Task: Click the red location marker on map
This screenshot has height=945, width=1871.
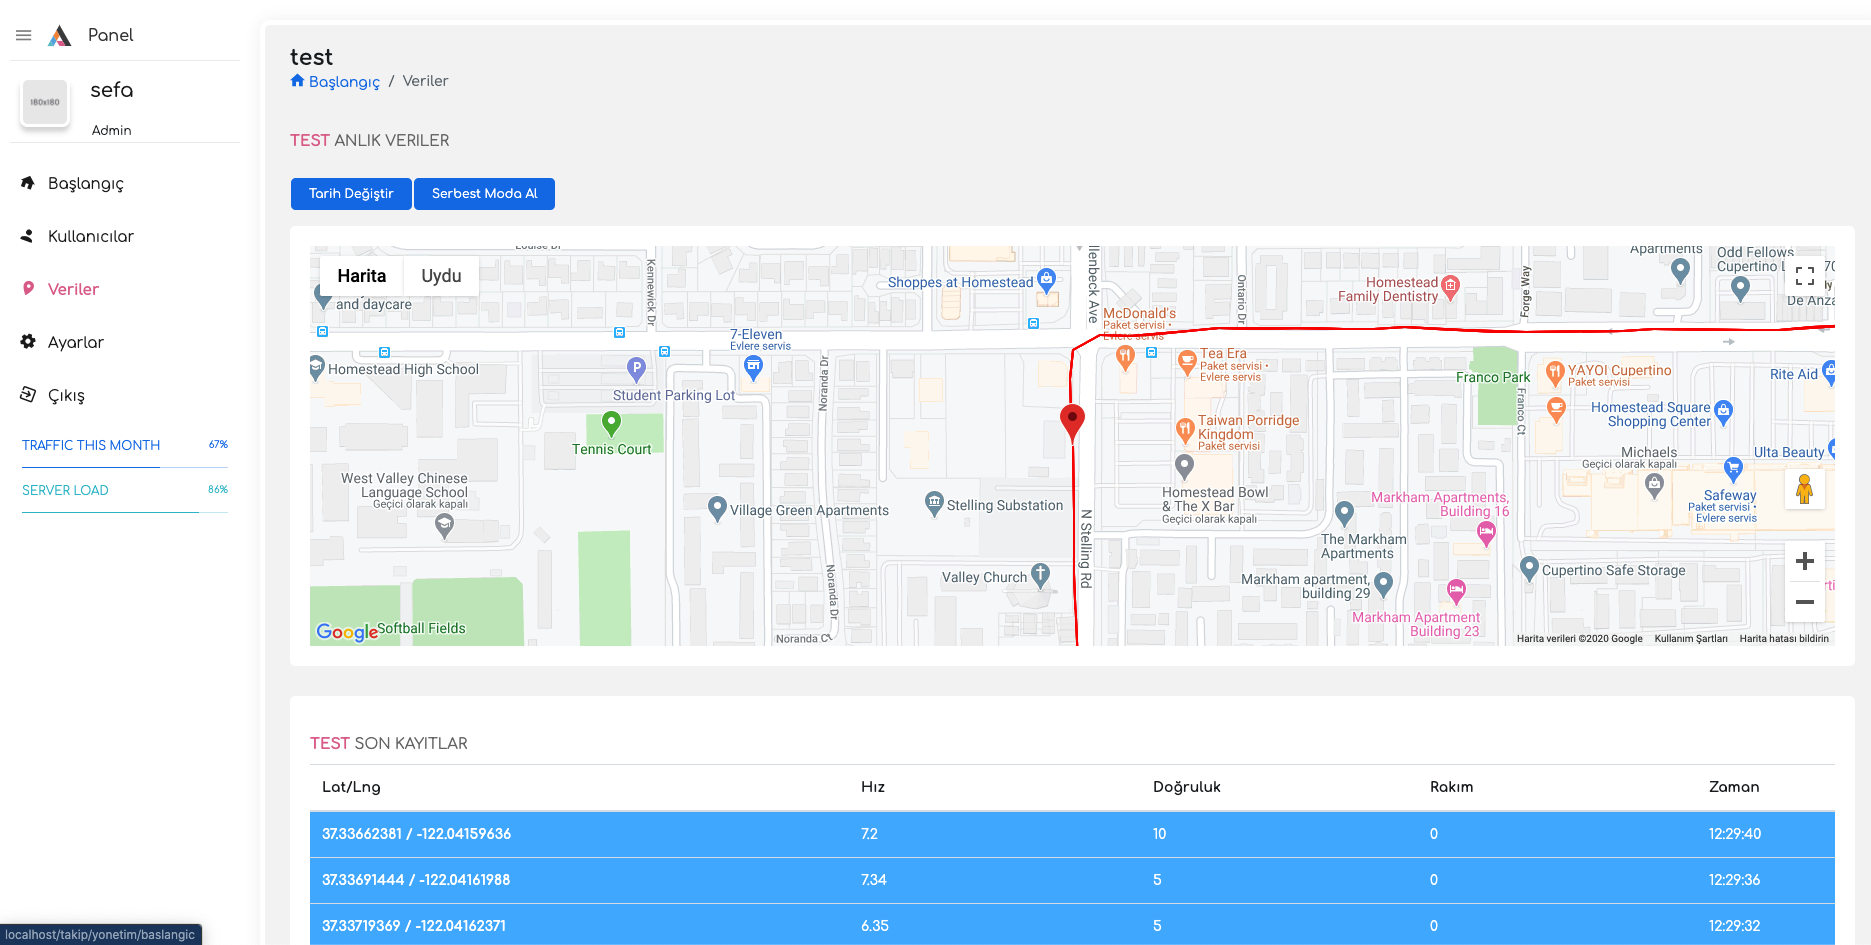Action: [x=1072, y=422]
